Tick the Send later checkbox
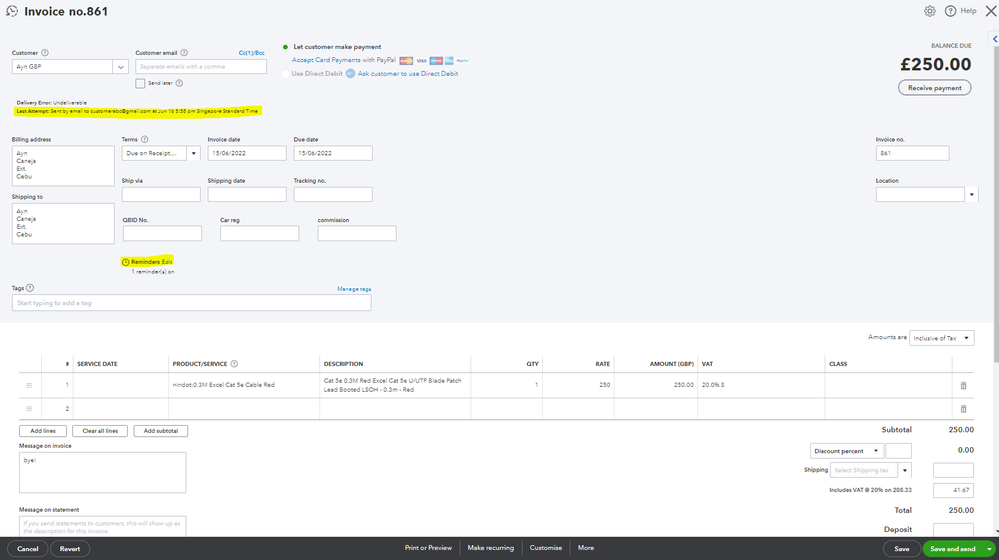The image size is (999, 560). [x=140, y=83]
